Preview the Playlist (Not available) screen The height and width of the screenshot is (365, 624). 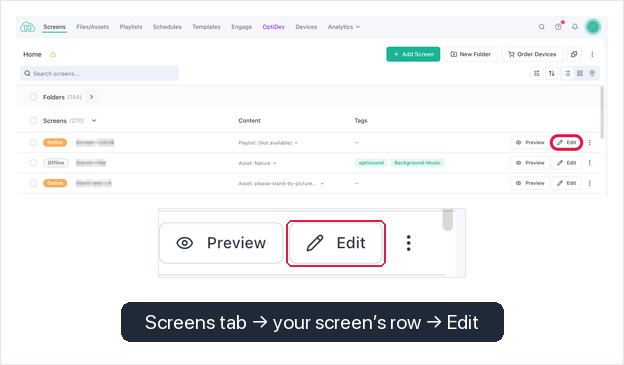(x=530, y=142)
